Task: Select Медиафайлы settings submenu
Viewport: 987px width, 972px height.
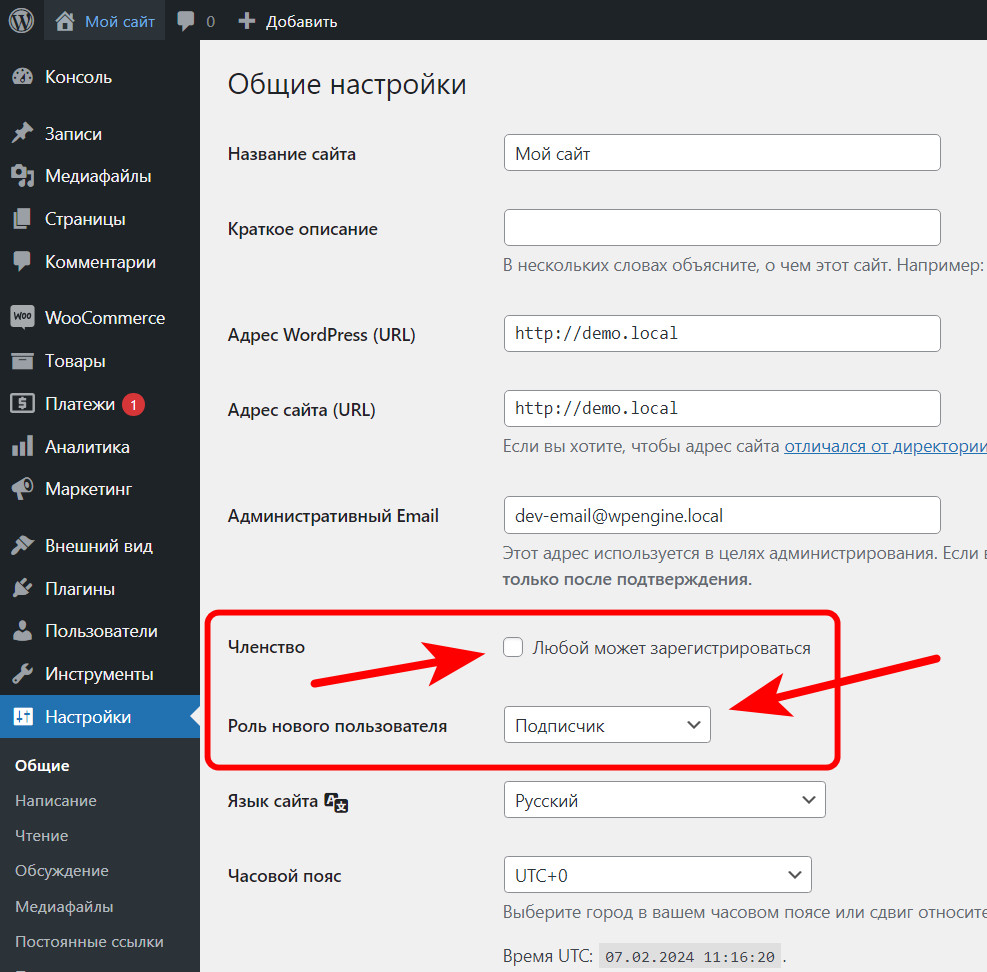Action: pos(64,907)
